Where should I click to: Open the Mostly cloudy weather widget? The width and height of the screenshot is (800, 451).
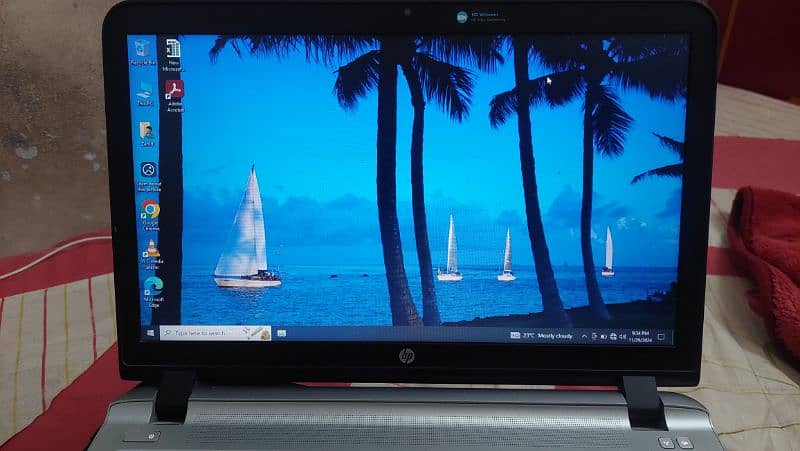pos(541,335)
